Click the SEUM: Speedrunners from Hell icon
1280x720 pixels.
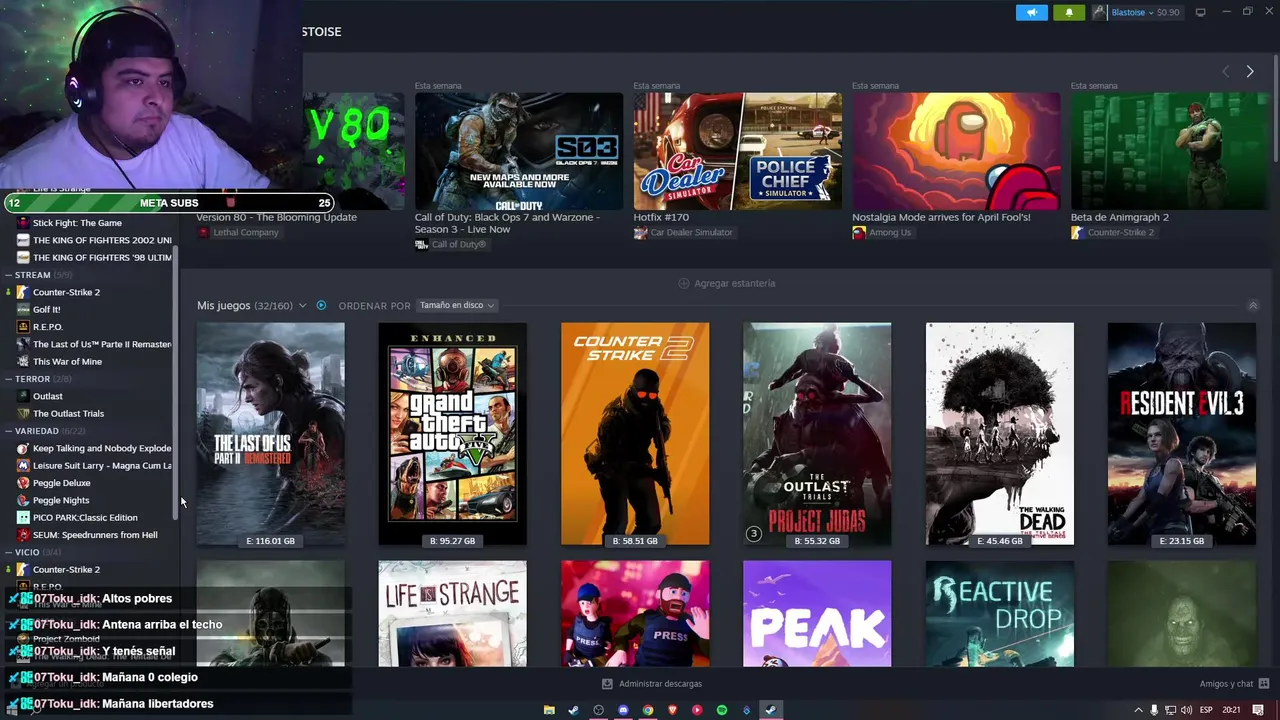click(24, 535)
